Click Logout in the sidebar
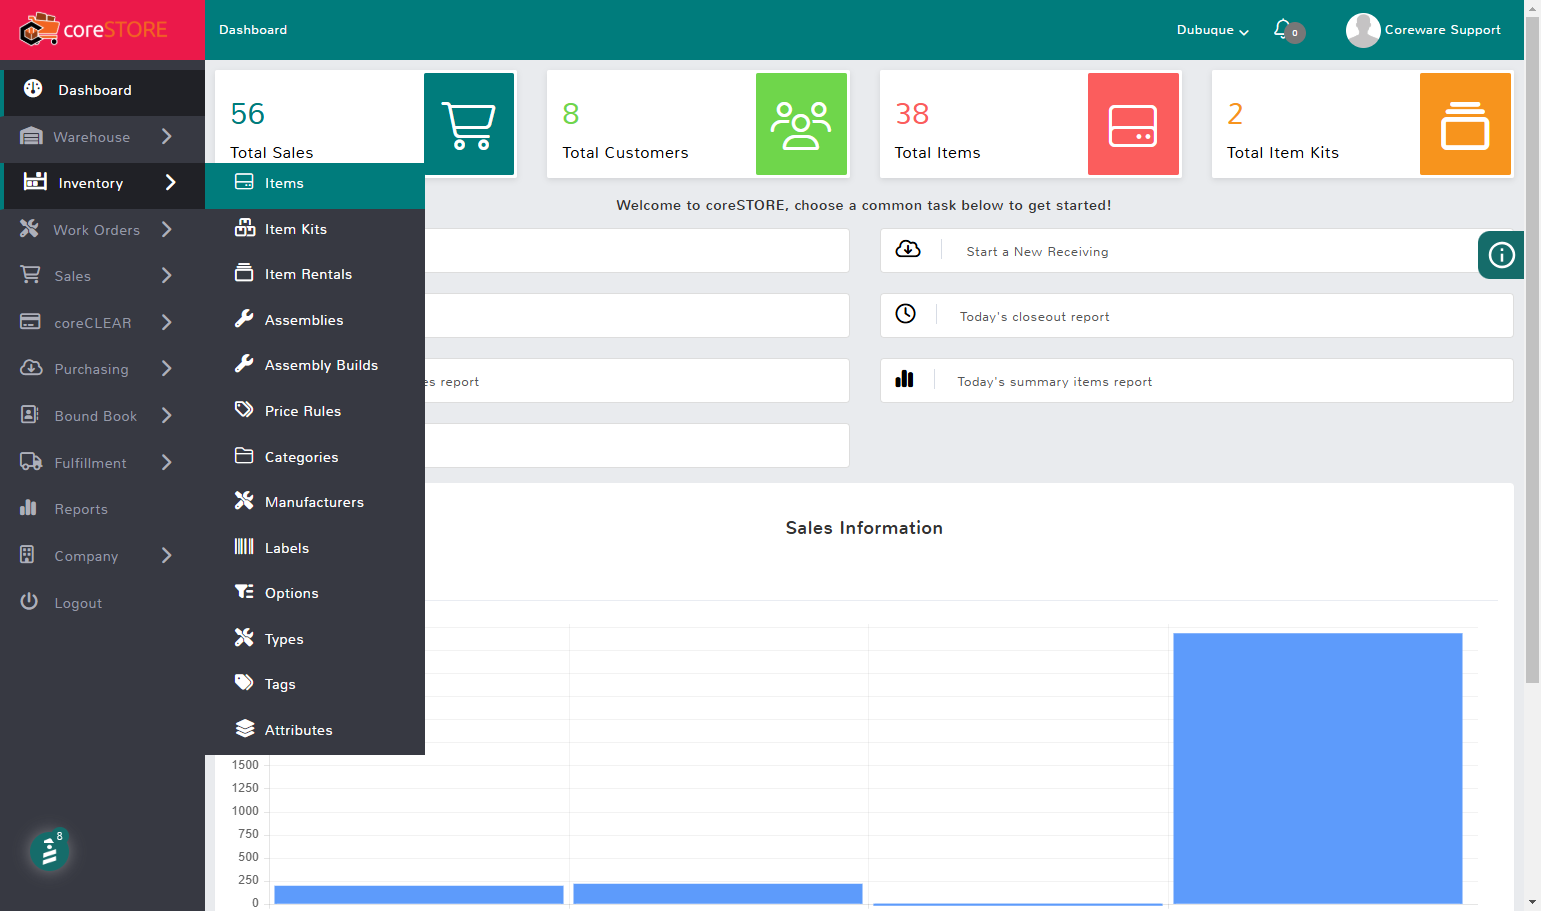 pos(102,603)
